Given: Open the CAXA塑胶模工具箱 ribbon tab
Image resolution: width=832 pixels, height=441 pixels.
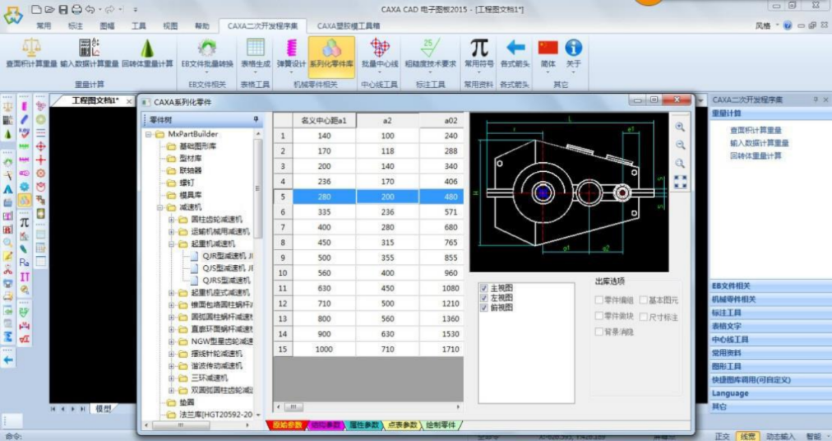Looking at the screenshot, I should [x=348, y=25].
